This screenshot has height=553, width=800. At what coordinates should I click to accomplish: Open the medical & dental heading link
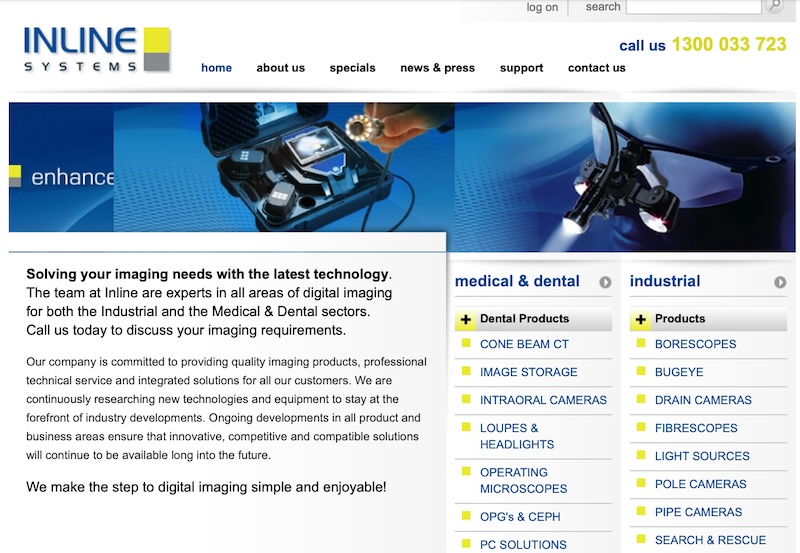[517, 281]
